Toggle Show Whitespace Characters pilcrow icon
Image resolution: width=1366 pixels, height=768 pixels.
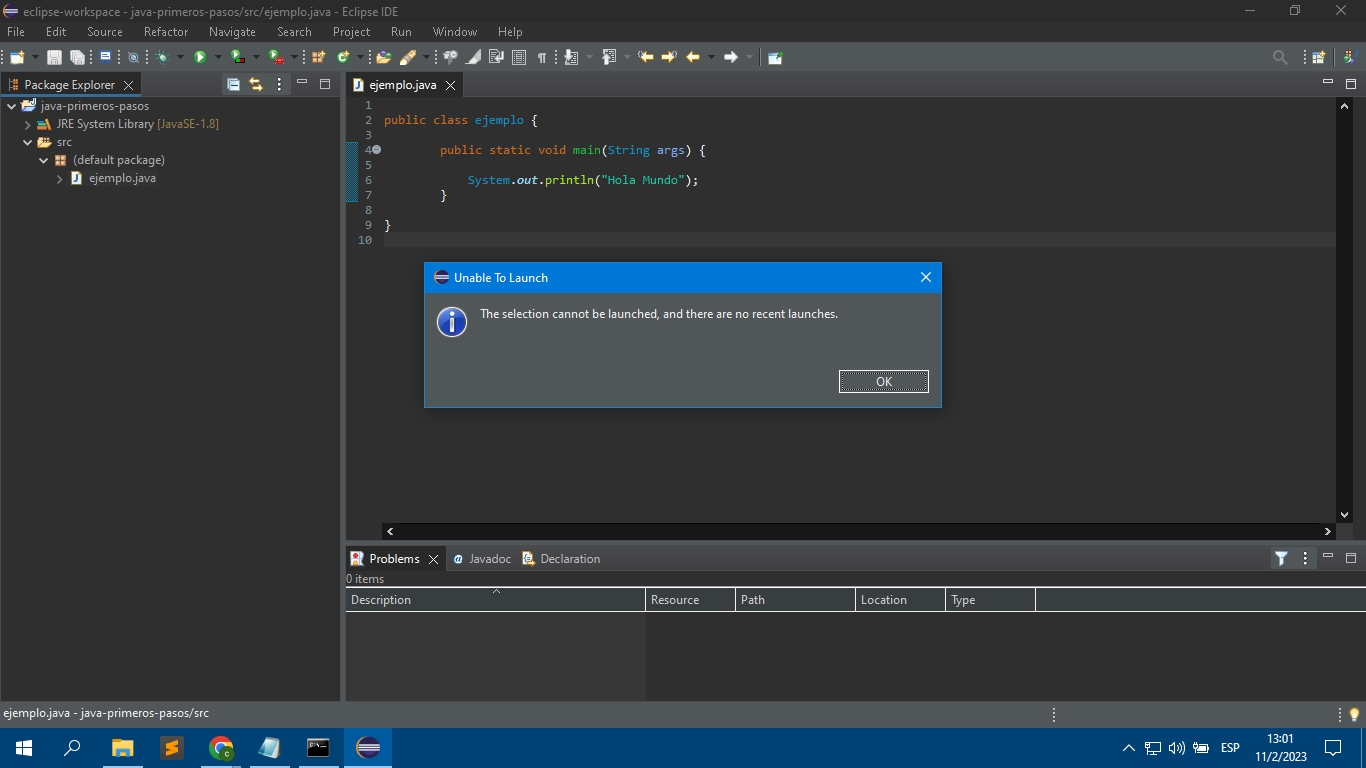(x=542, y=57)
